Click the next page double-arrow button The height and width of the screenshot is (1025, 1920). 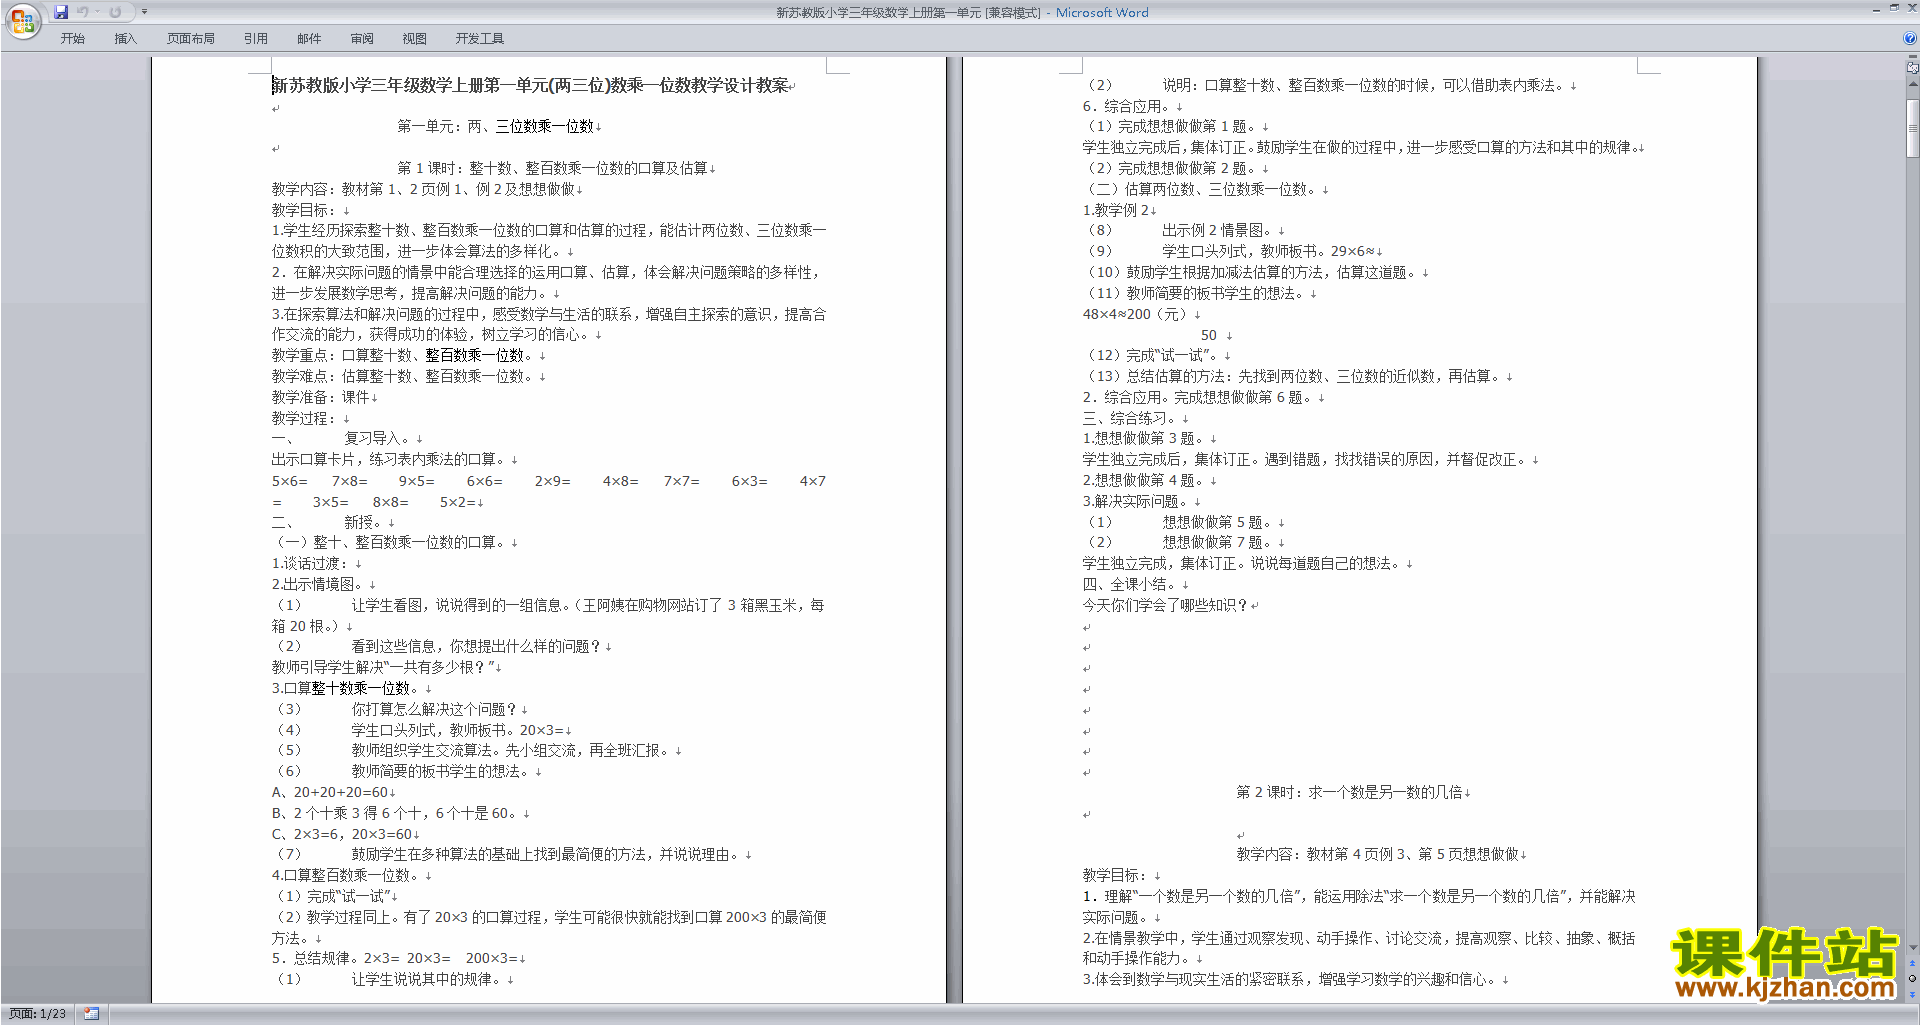click(x=1912, y=993)
